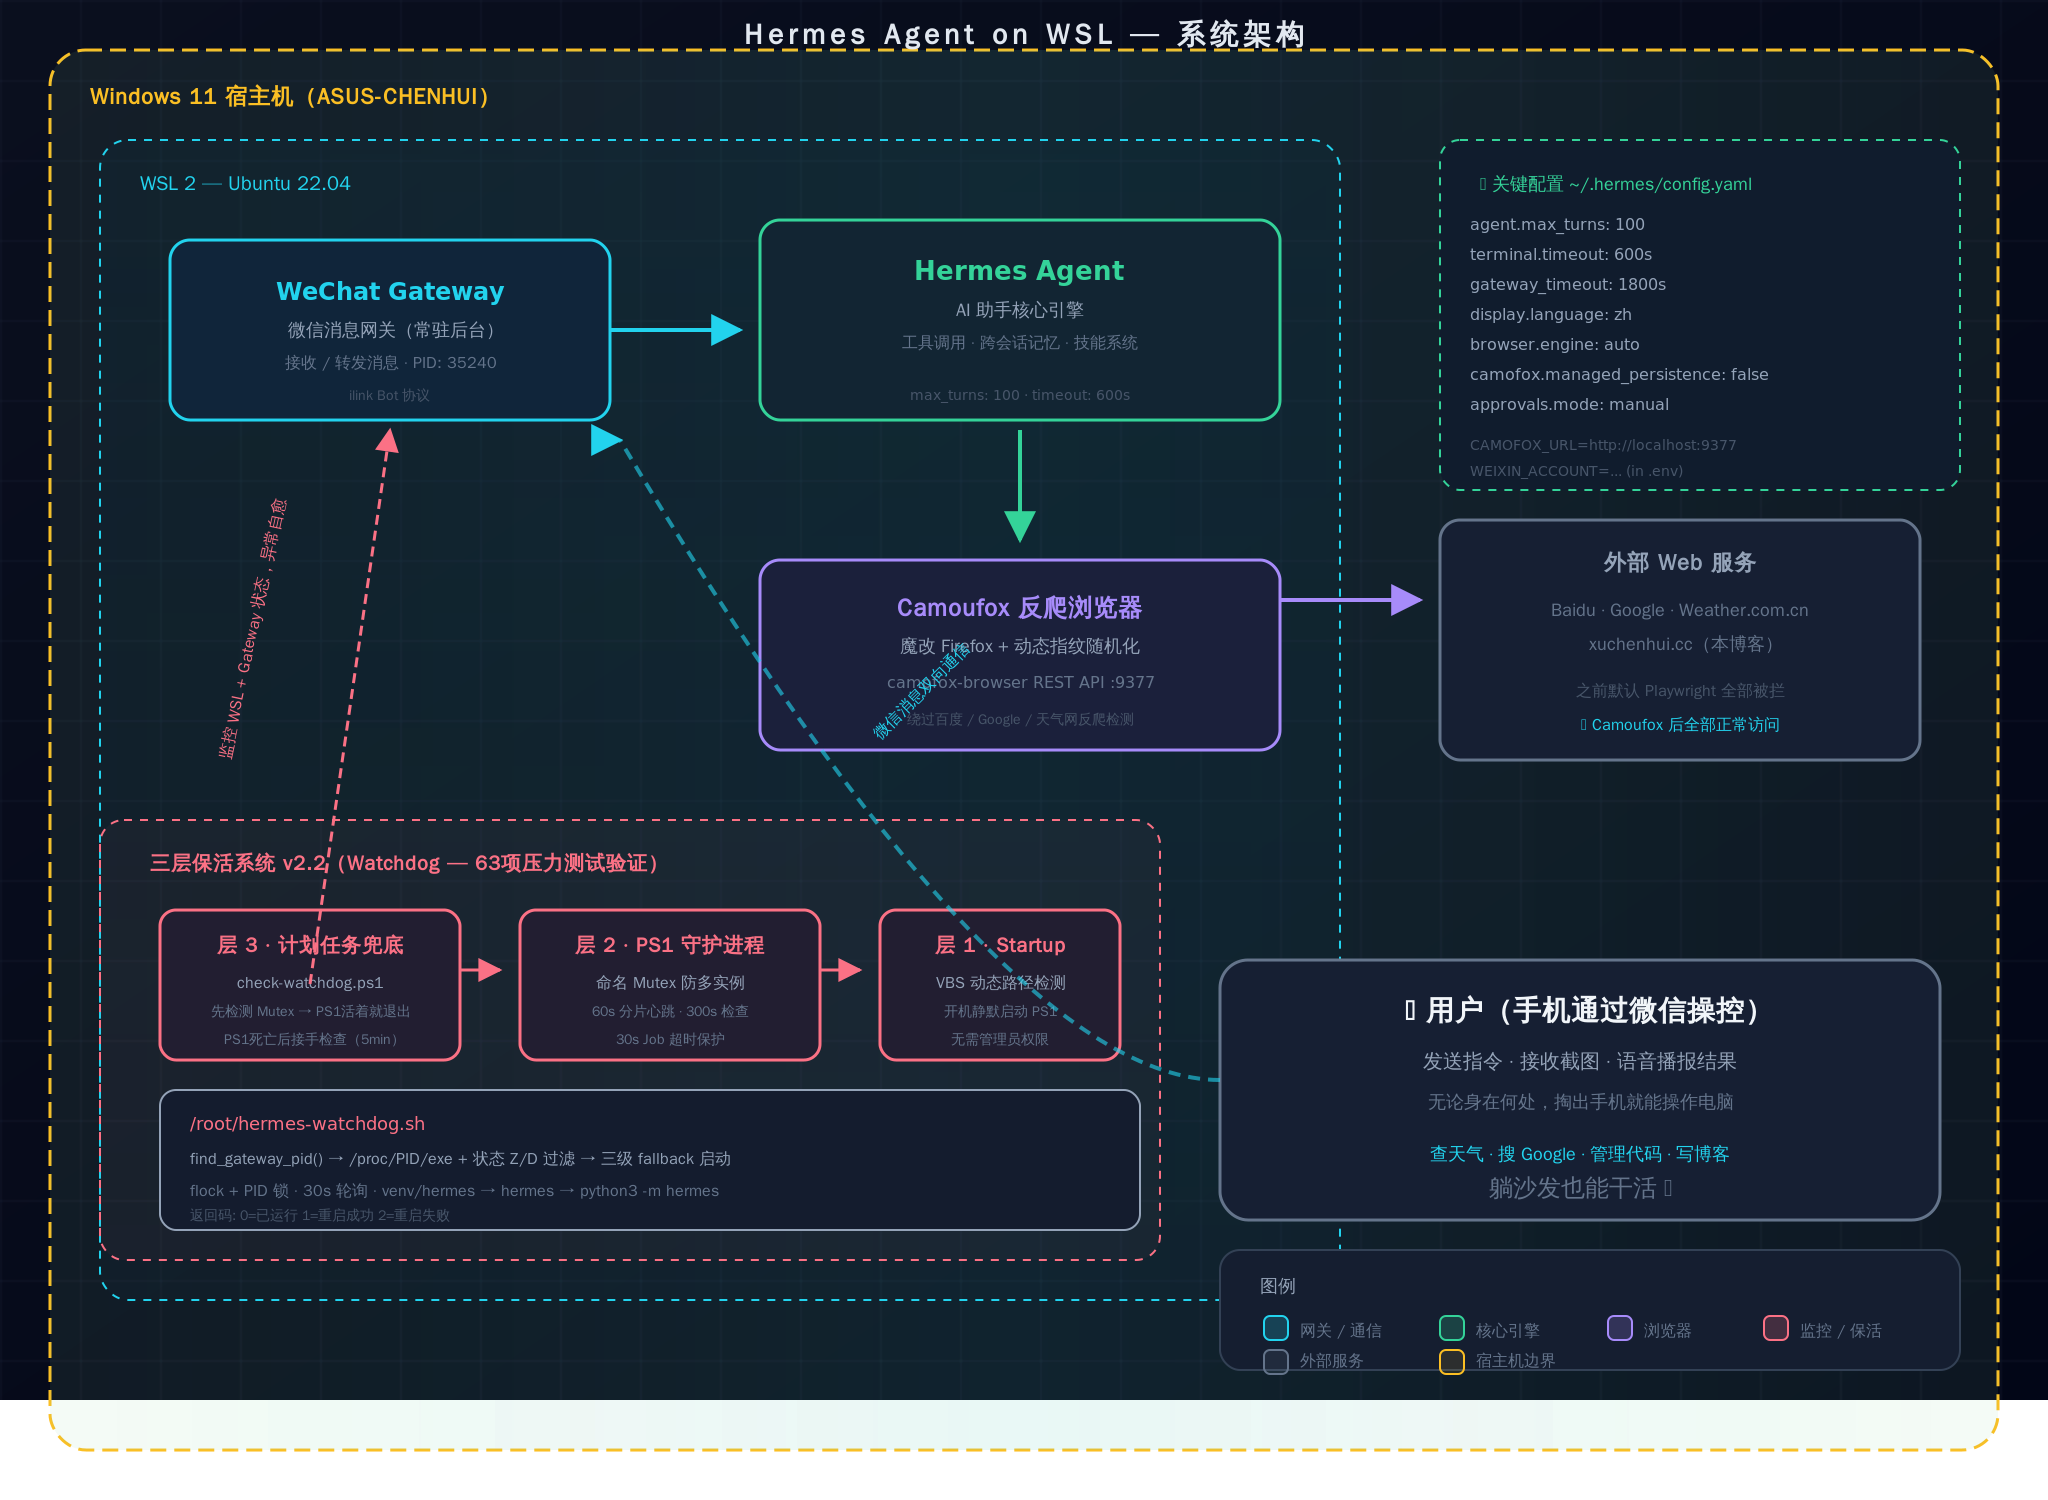This screenshot has width=2048, height=1500.
Task: Click '之前默认 Playwright 全部被拦' note
Action: click(1679, 691)
